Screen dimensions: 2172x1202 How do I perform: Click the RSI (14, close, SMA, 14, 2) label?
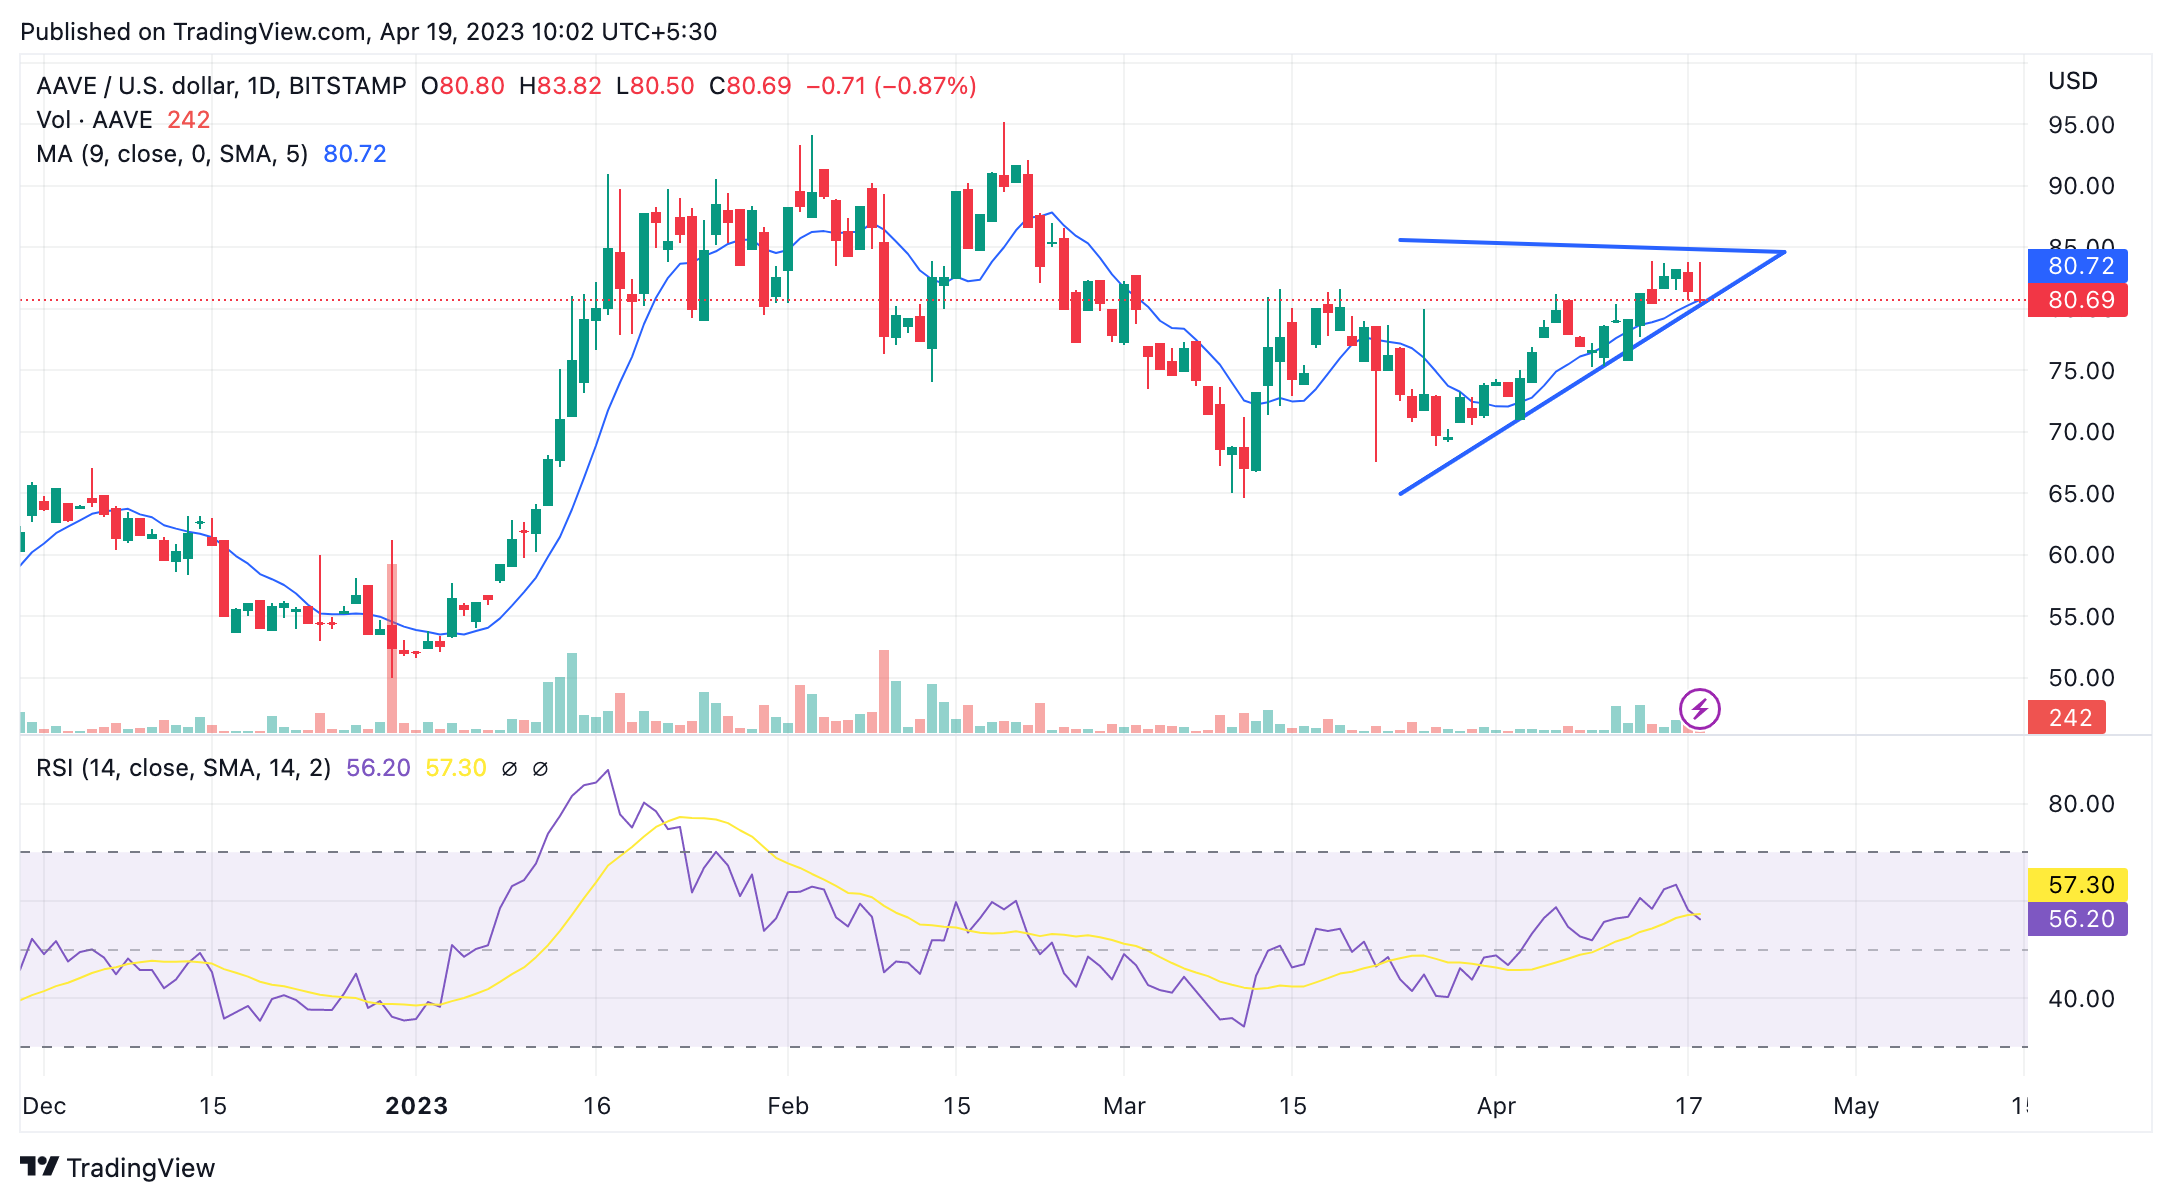tap(183, 768)
